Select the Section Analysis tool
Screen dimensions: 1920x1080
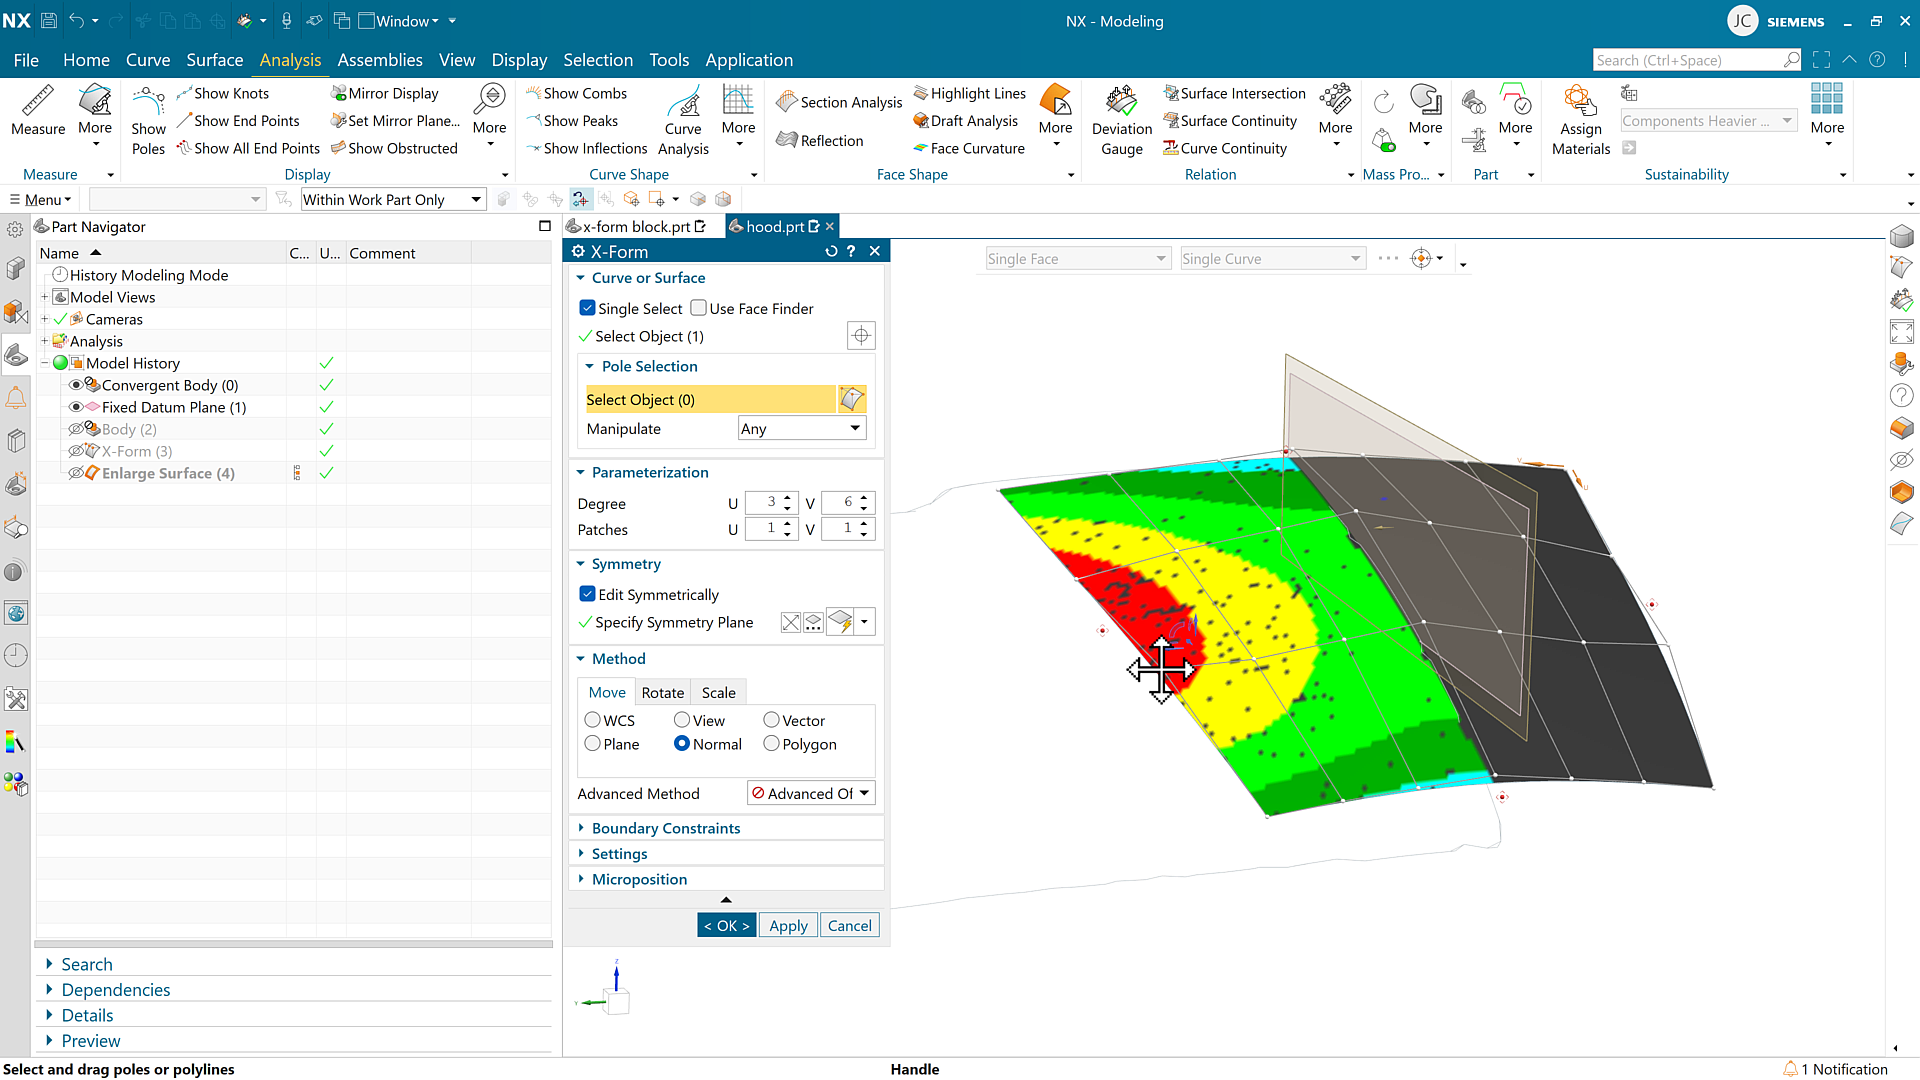click(840, 102)
